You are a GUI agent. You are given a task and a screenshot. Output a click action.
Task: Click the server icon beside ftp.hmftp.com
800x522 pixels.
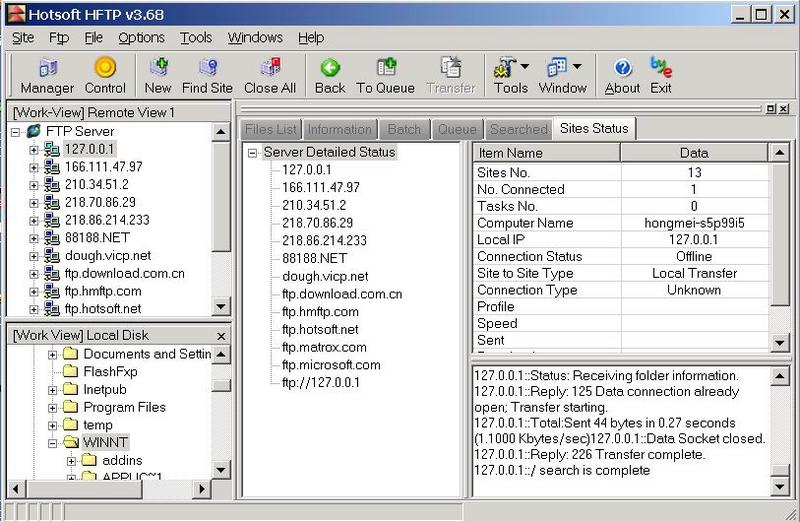coord(51,291)
